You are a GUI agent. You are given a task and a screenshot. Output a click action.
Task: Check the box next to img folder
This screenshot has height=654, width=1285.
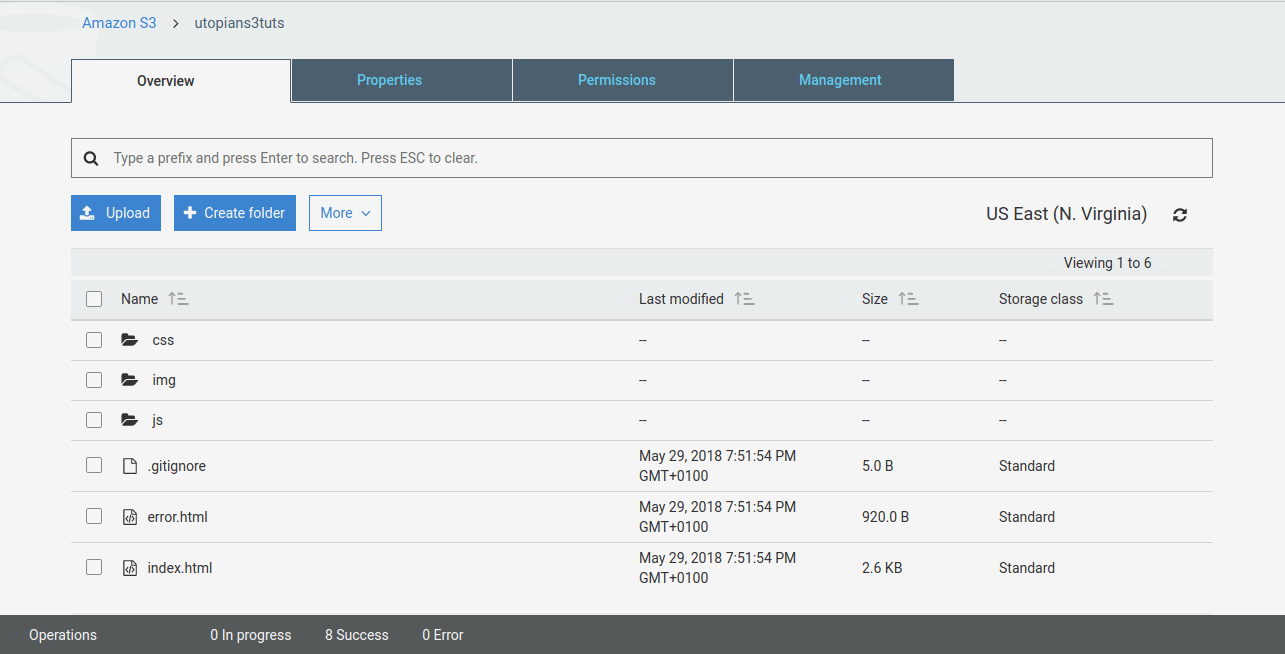click(94, 380)
